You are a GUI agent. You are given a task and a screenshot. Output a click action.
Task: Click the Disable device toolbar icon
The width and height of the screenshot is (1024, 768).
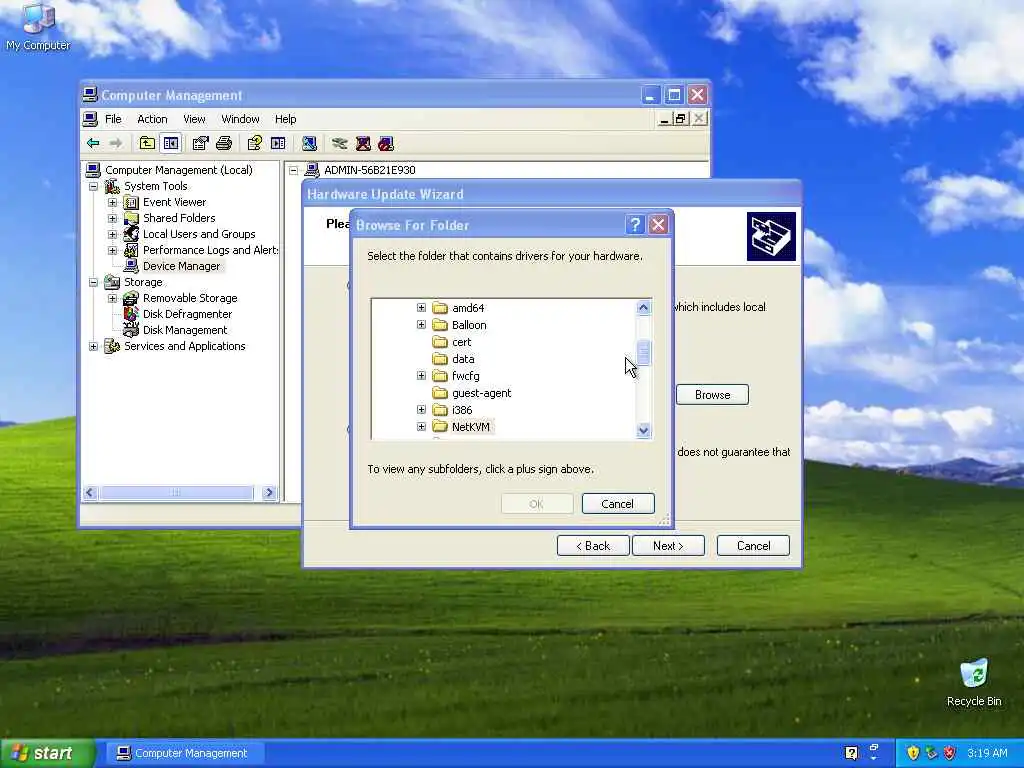(x=386, y=143)
